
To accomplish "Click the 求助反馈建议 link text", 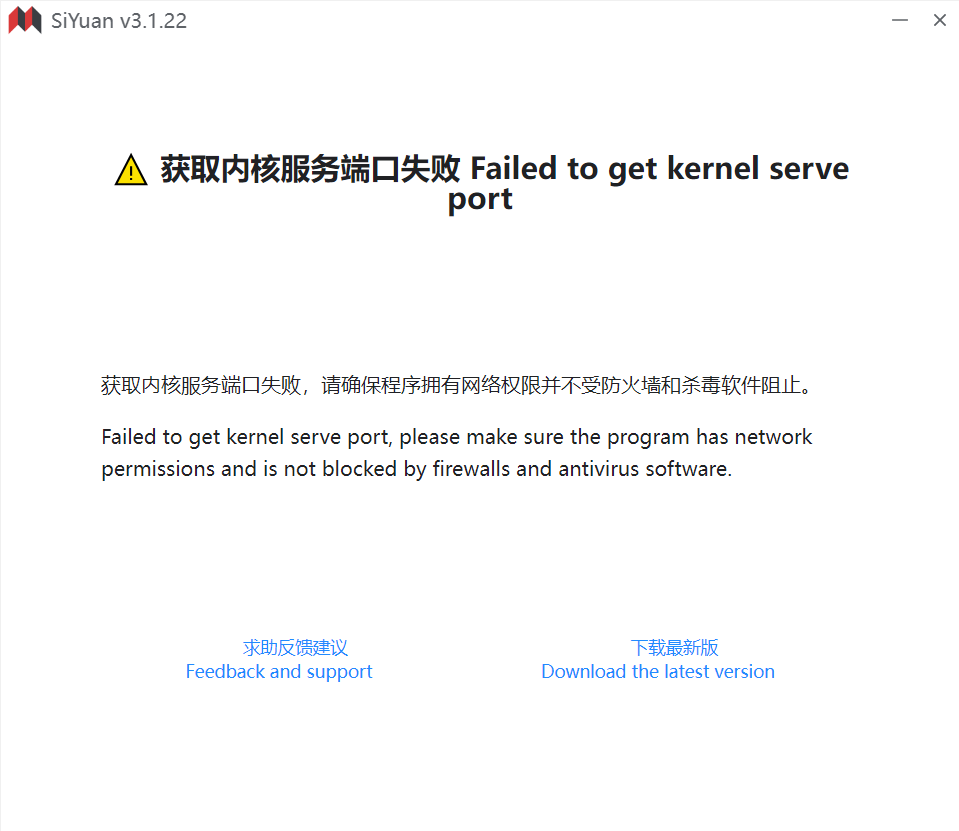I will pos(295,648).
